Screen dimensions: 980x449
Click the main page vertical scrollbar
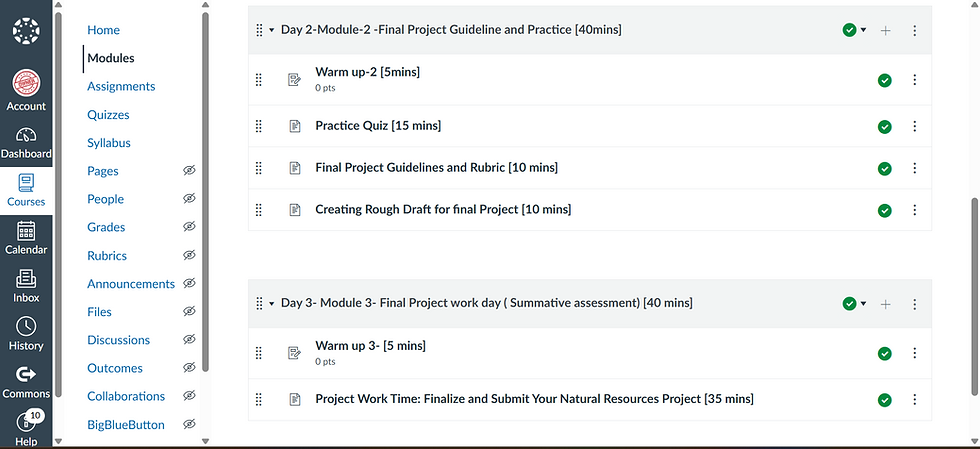(973, 300)
